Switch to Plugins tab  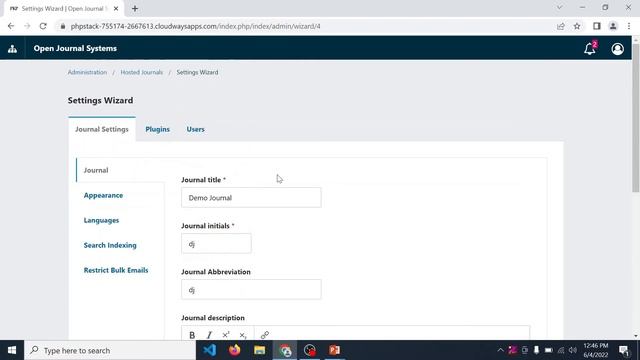[158, 129]
